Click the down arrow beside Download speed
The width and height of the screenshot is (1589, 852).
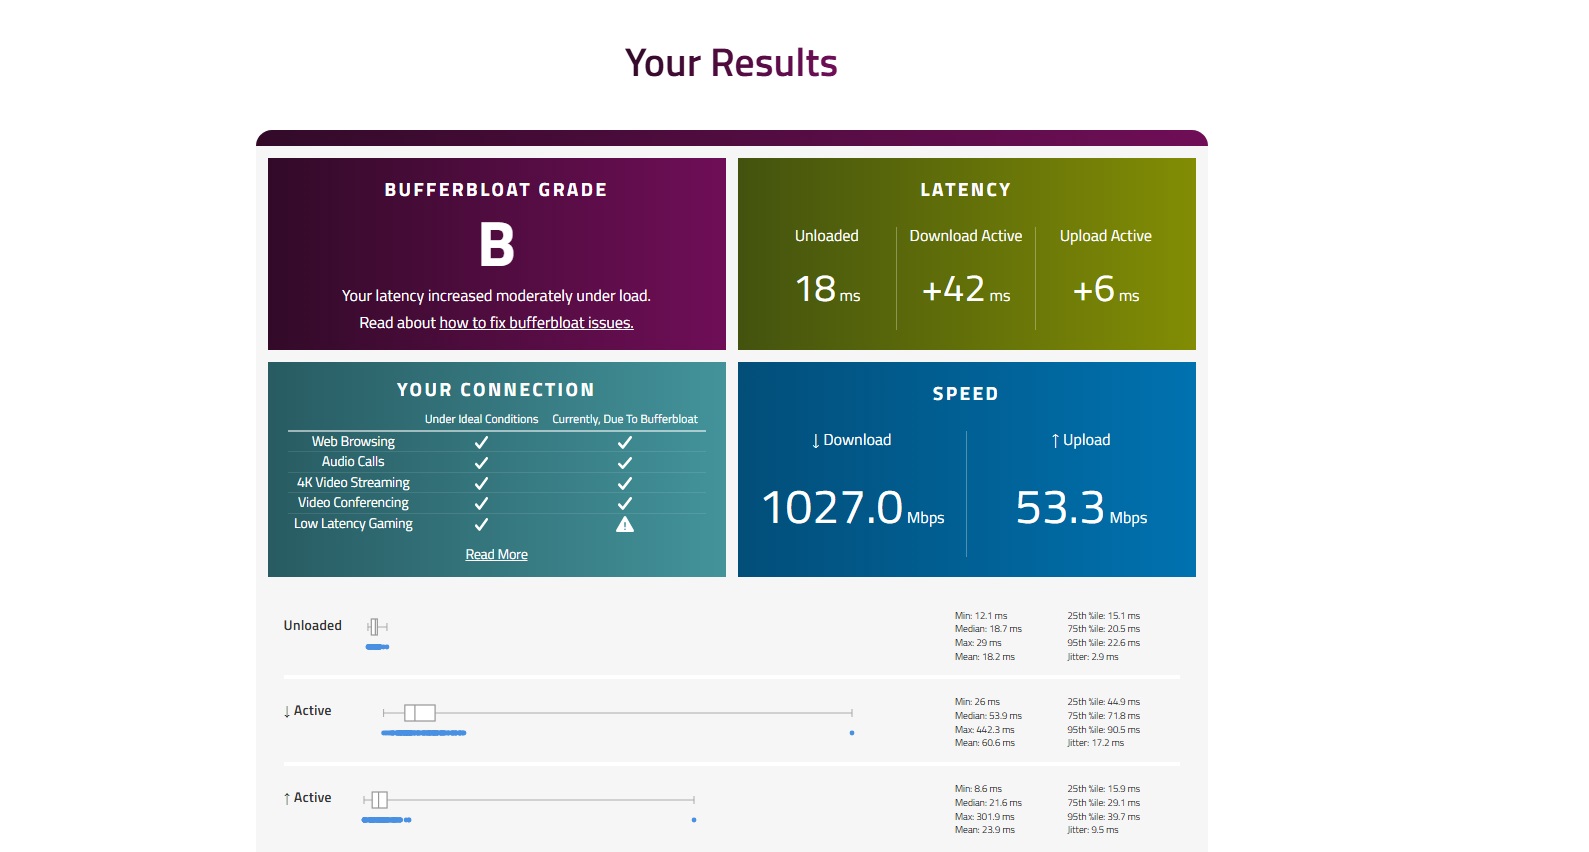point(816,441)
